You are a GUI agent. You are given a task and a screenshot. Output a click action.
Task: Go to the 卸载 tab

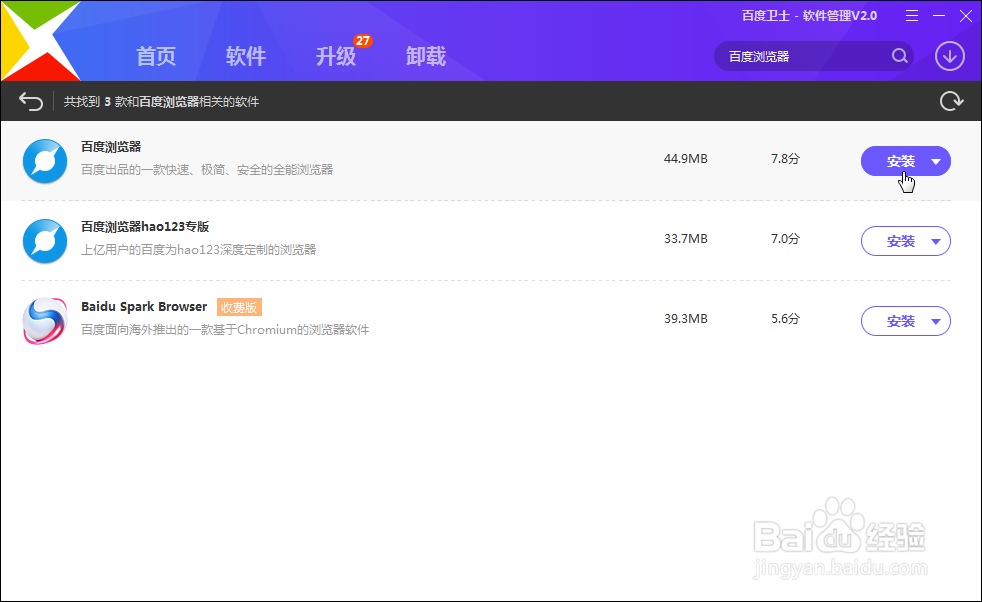[x=426, y=56]
